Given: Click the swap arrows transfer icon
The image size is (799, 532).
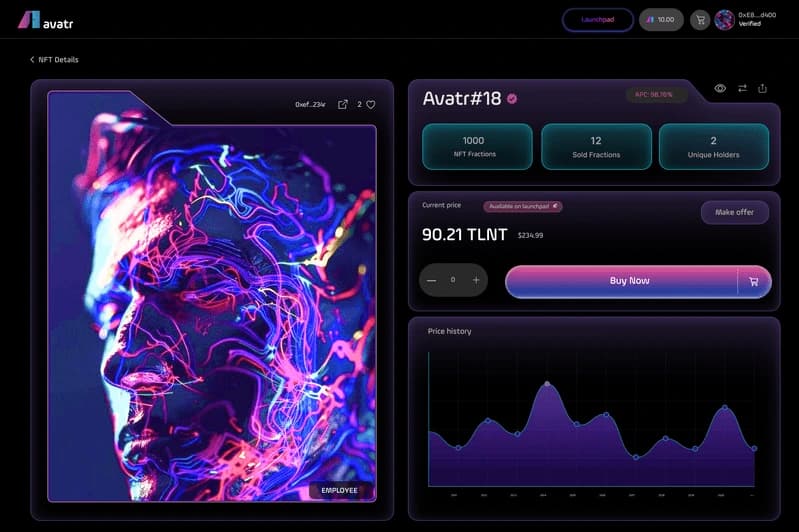Looking at the screenshot, I should pyautogui.click(x=742, y=88).
